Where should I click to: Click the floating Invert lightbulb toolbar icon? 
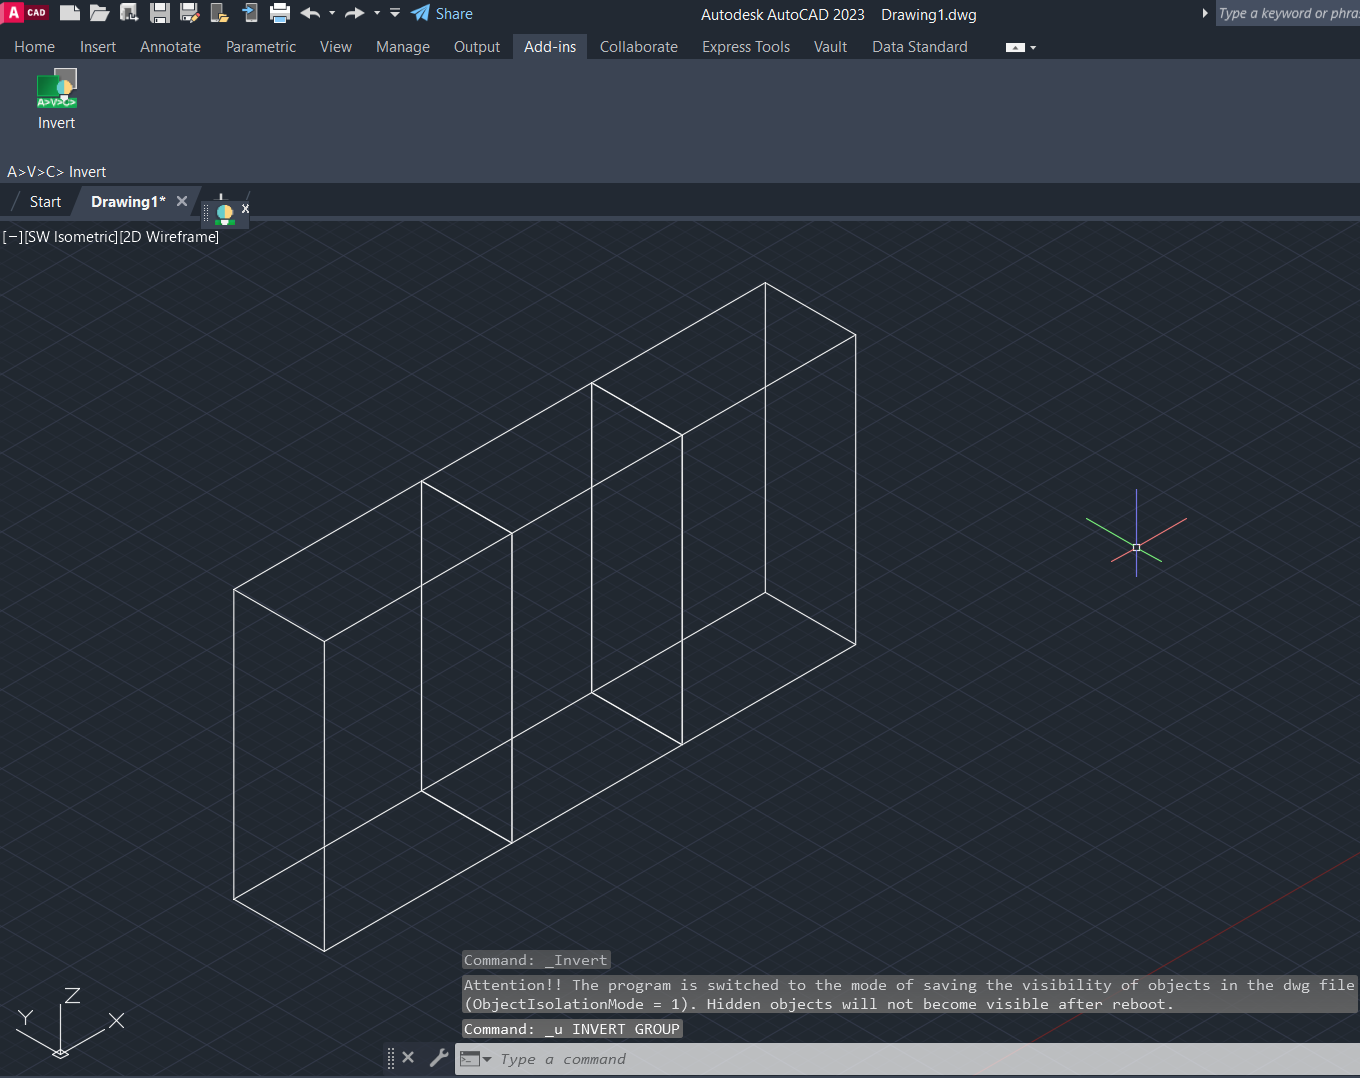click(x=225, y=212)
